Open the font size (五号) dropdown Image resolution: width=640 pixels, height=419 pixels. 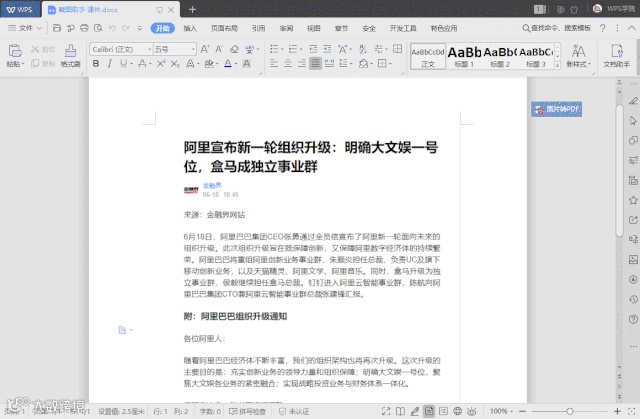193,49
